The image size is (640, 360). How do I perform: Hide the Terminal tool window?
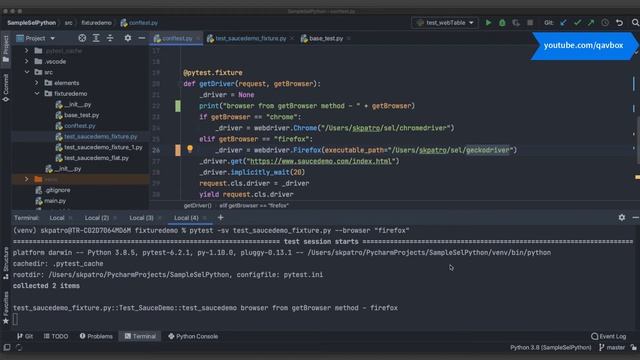pos(636,218)
